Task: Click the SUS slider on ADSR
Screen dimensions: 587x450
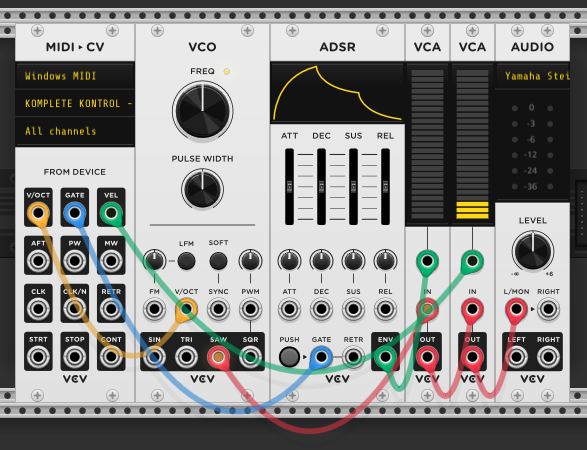Action: coord(353,186)
